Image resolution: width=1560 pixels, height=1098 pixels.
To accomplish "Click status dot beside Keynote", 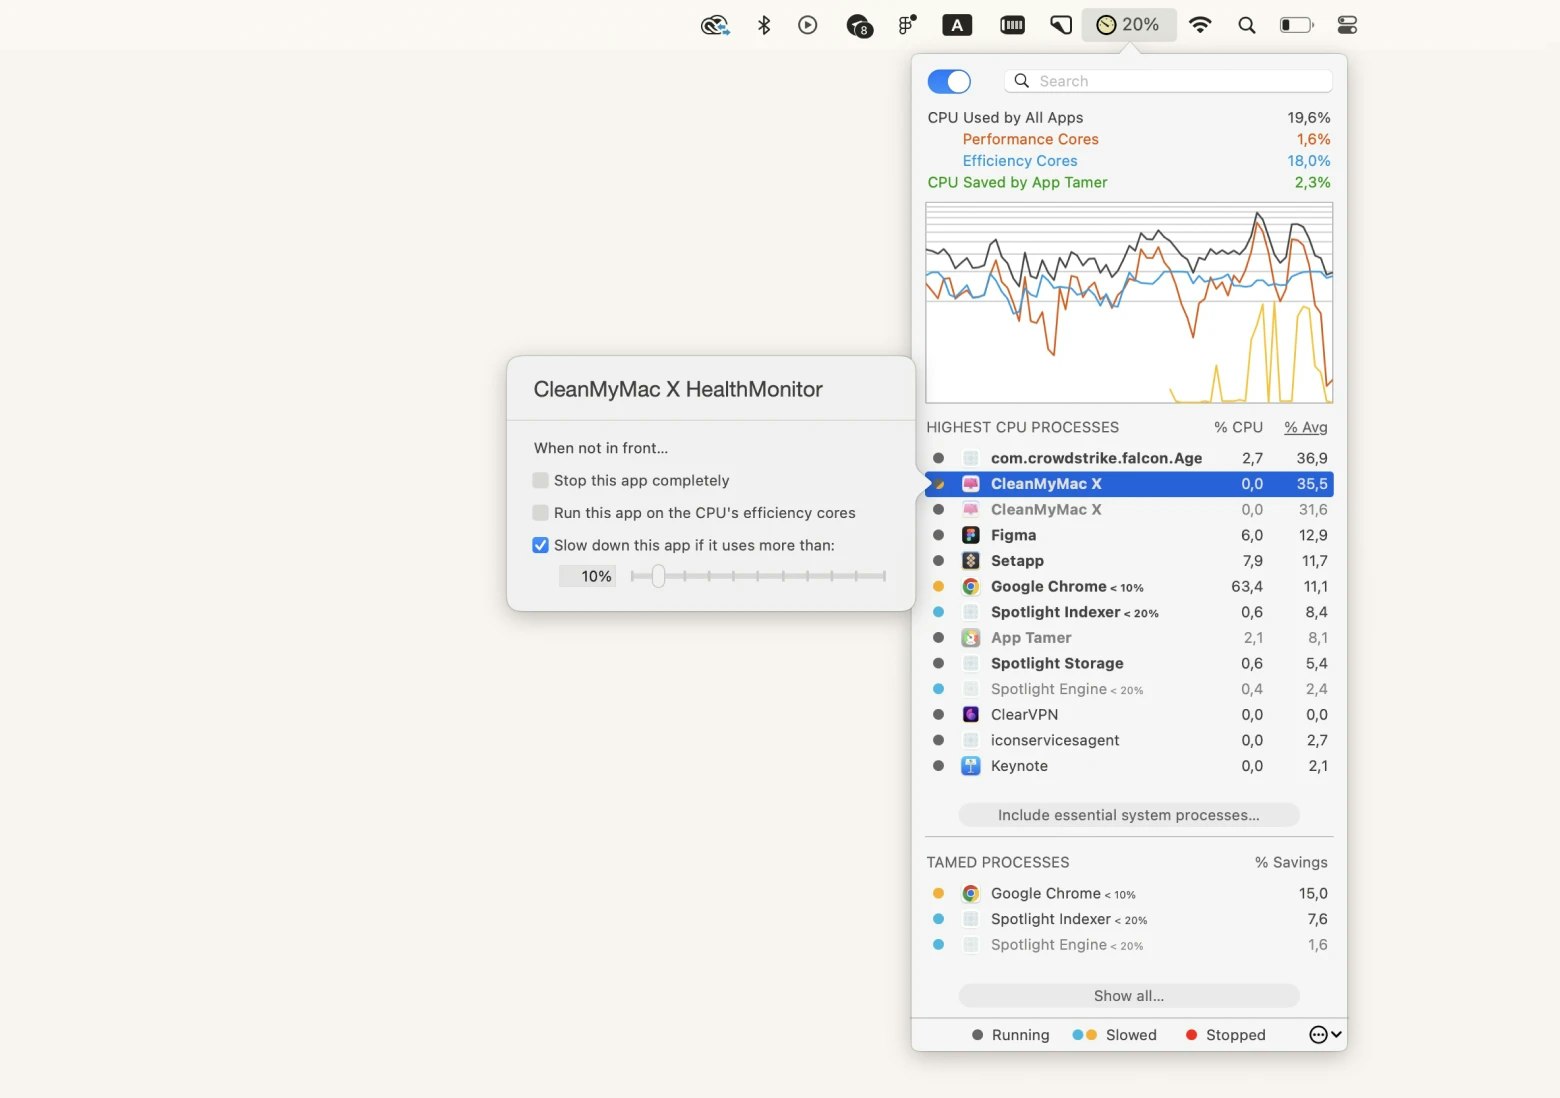I will (938, 766).
